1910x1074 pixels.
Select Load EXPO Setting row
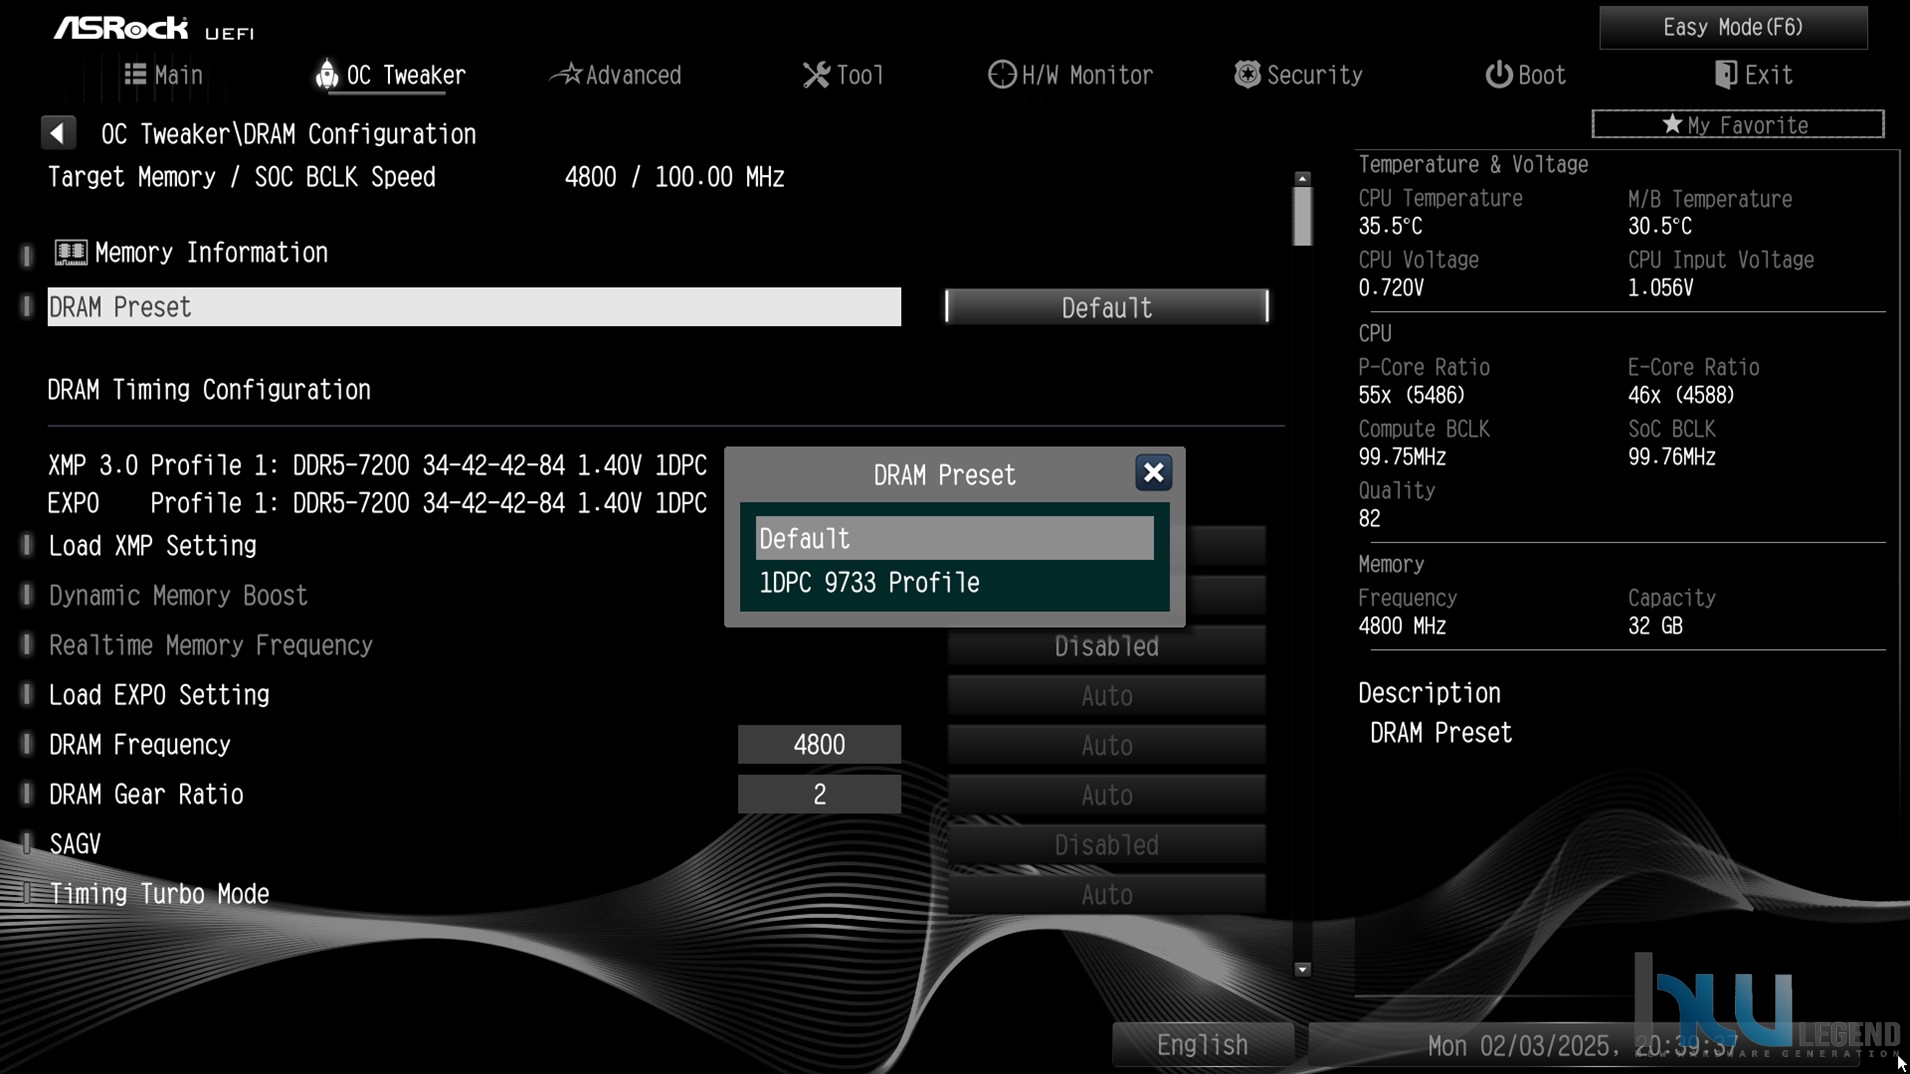click(159, 695)
